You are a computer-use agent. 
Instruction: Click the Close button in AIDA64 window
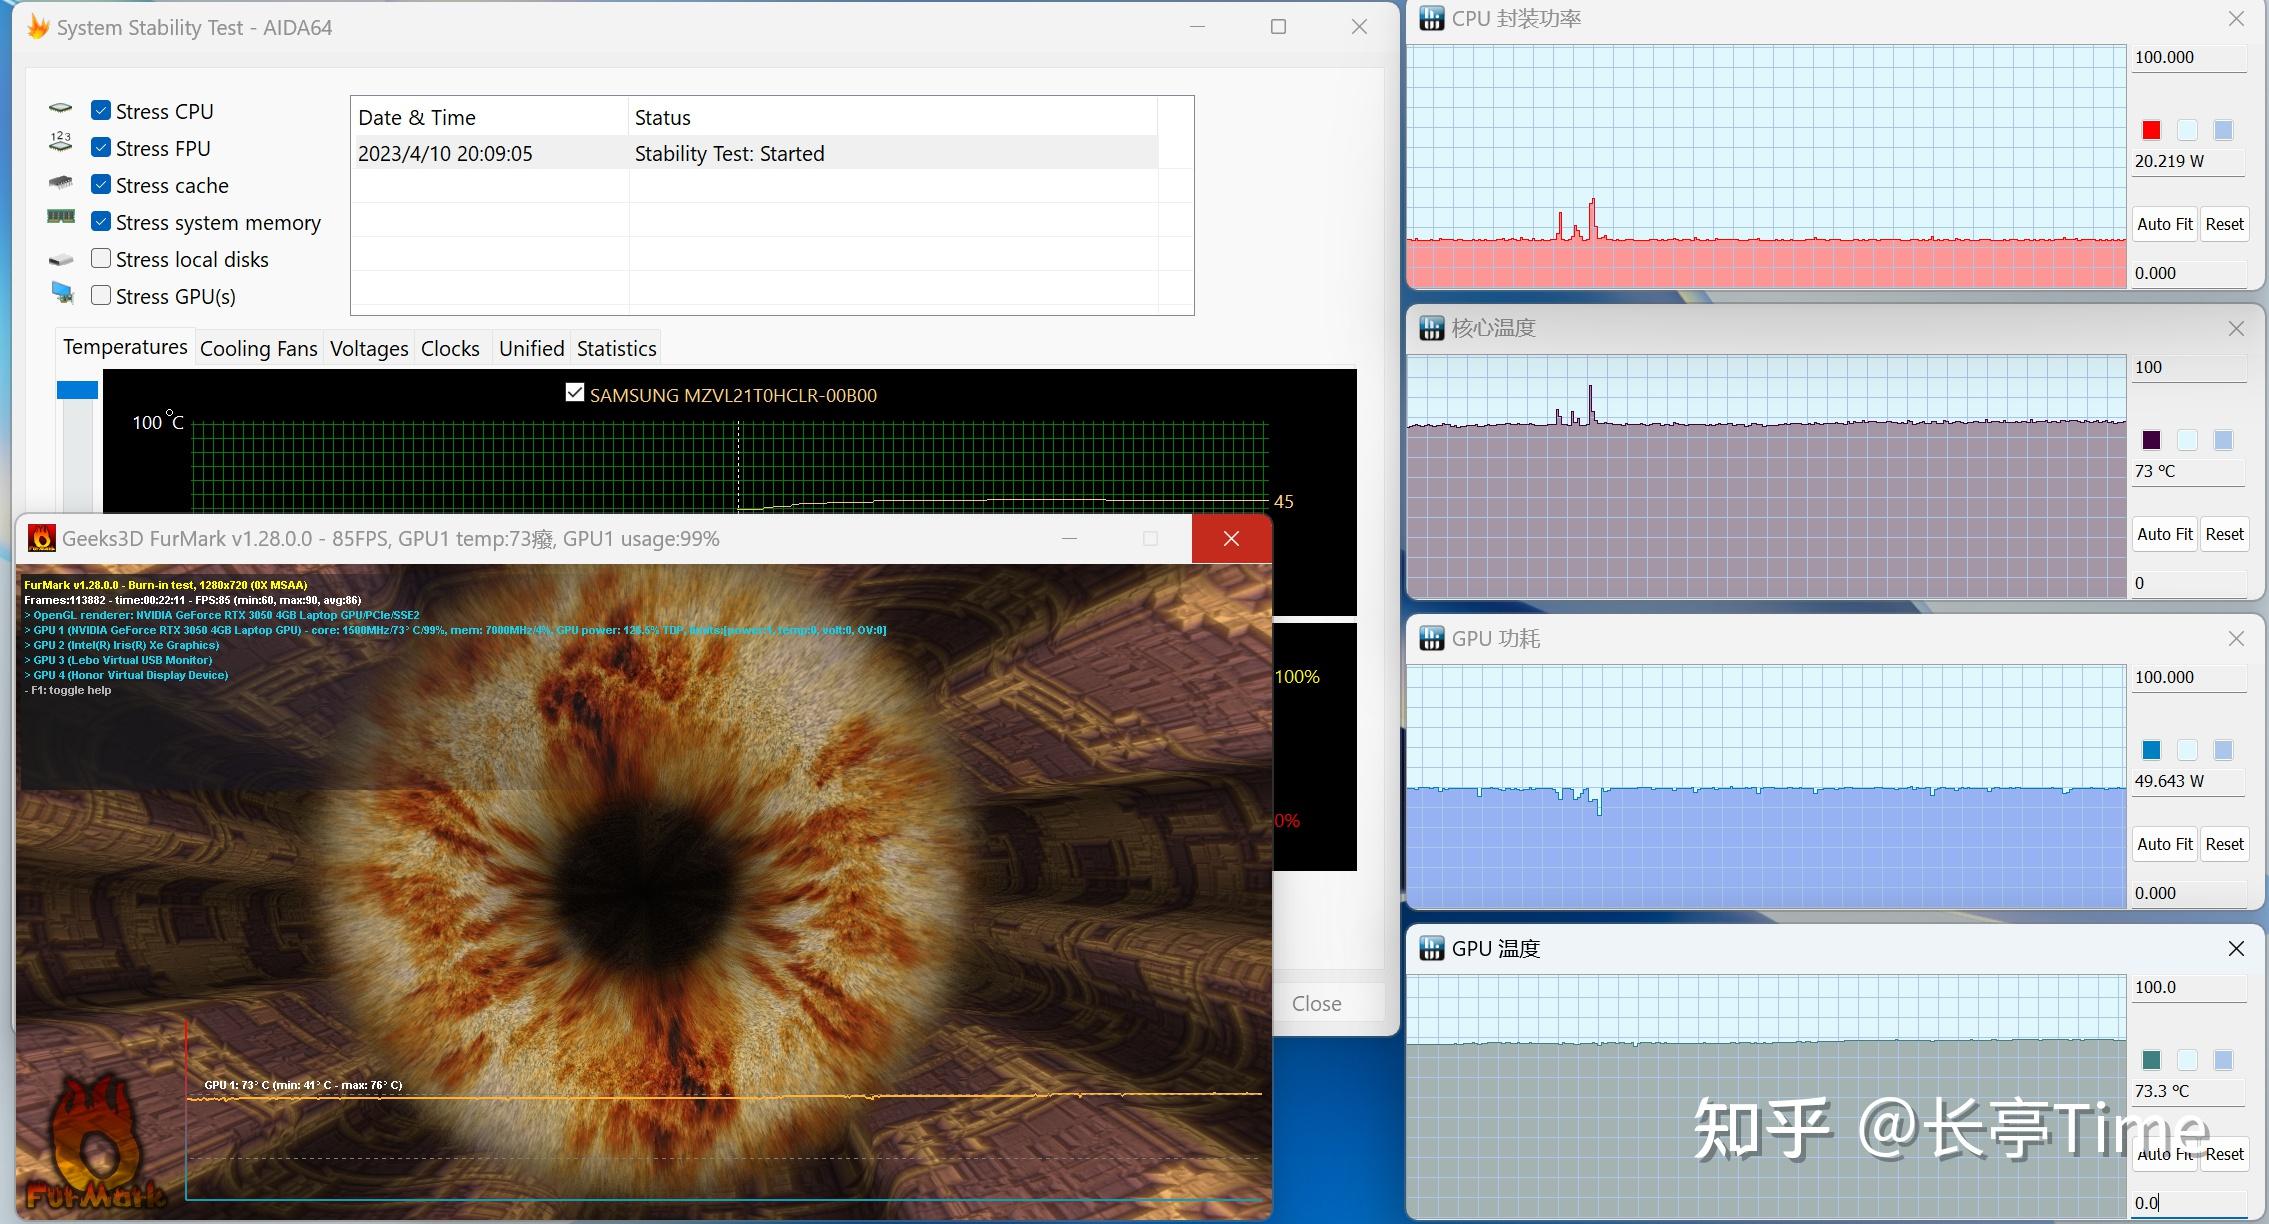(1316, 1003)
